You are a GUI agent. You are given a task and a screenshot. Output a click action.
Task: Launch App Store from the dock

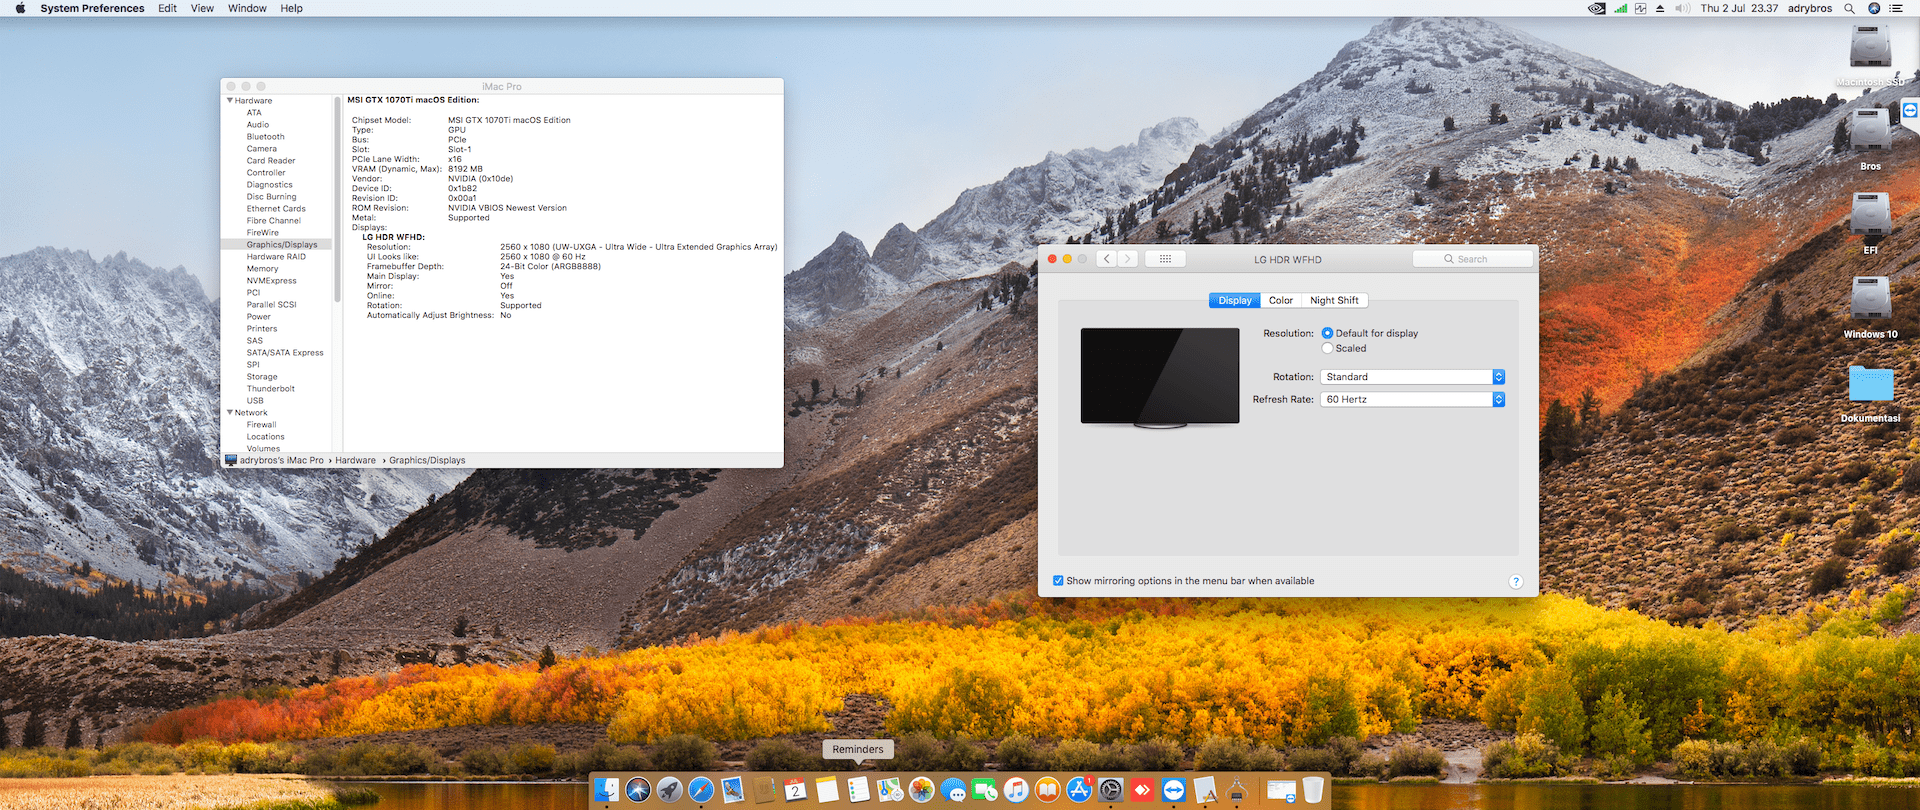pyautogui.click(x=1079, y=790)
